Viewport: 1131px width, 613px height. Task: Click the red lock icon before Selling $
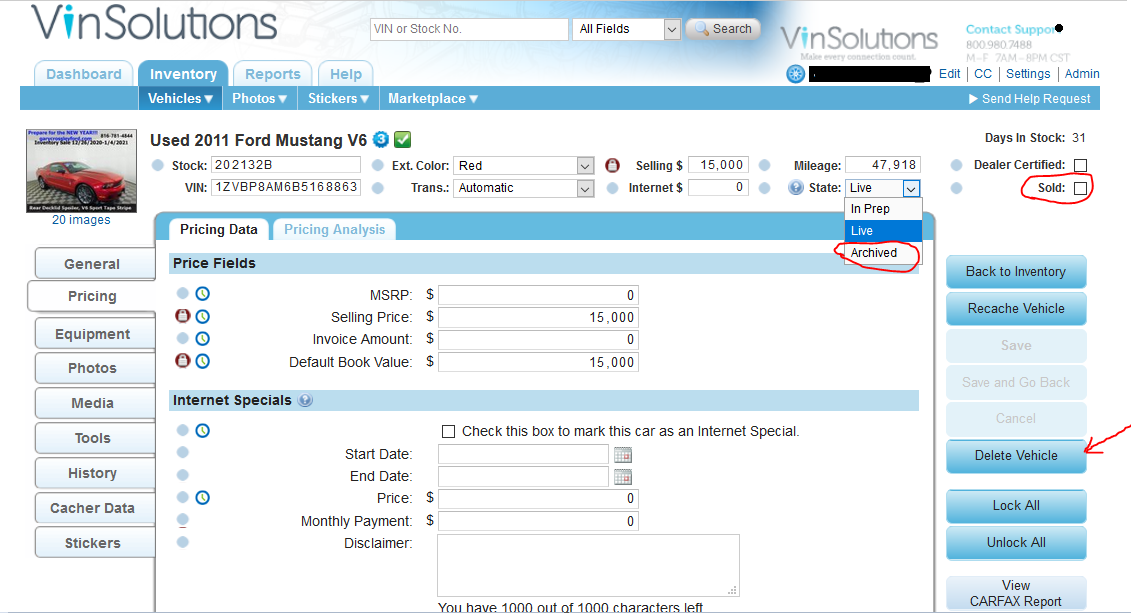[614, 166]
